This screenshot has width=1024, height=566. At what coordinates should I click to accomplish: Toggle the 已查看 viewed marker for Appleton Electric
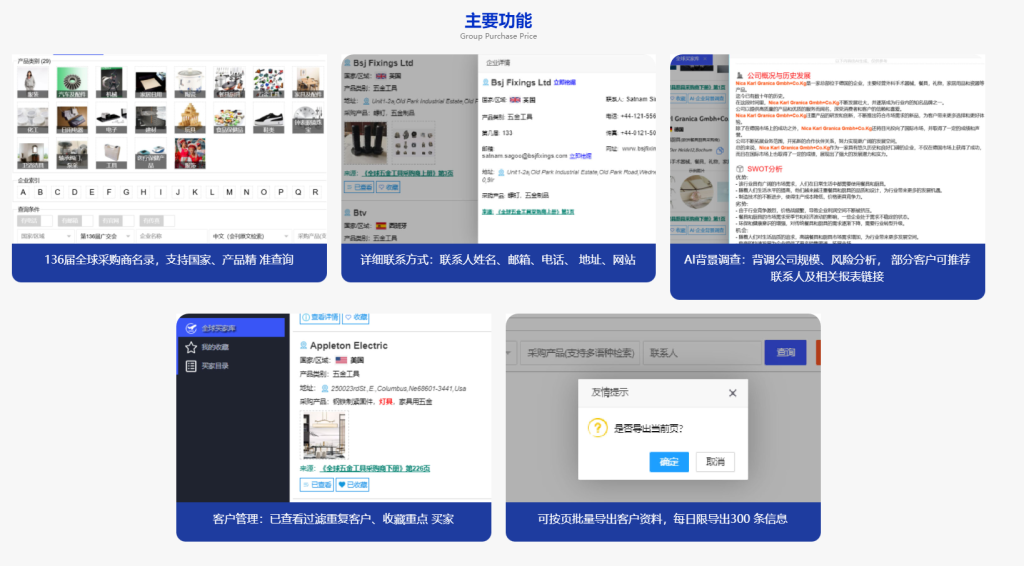point(317,485)
